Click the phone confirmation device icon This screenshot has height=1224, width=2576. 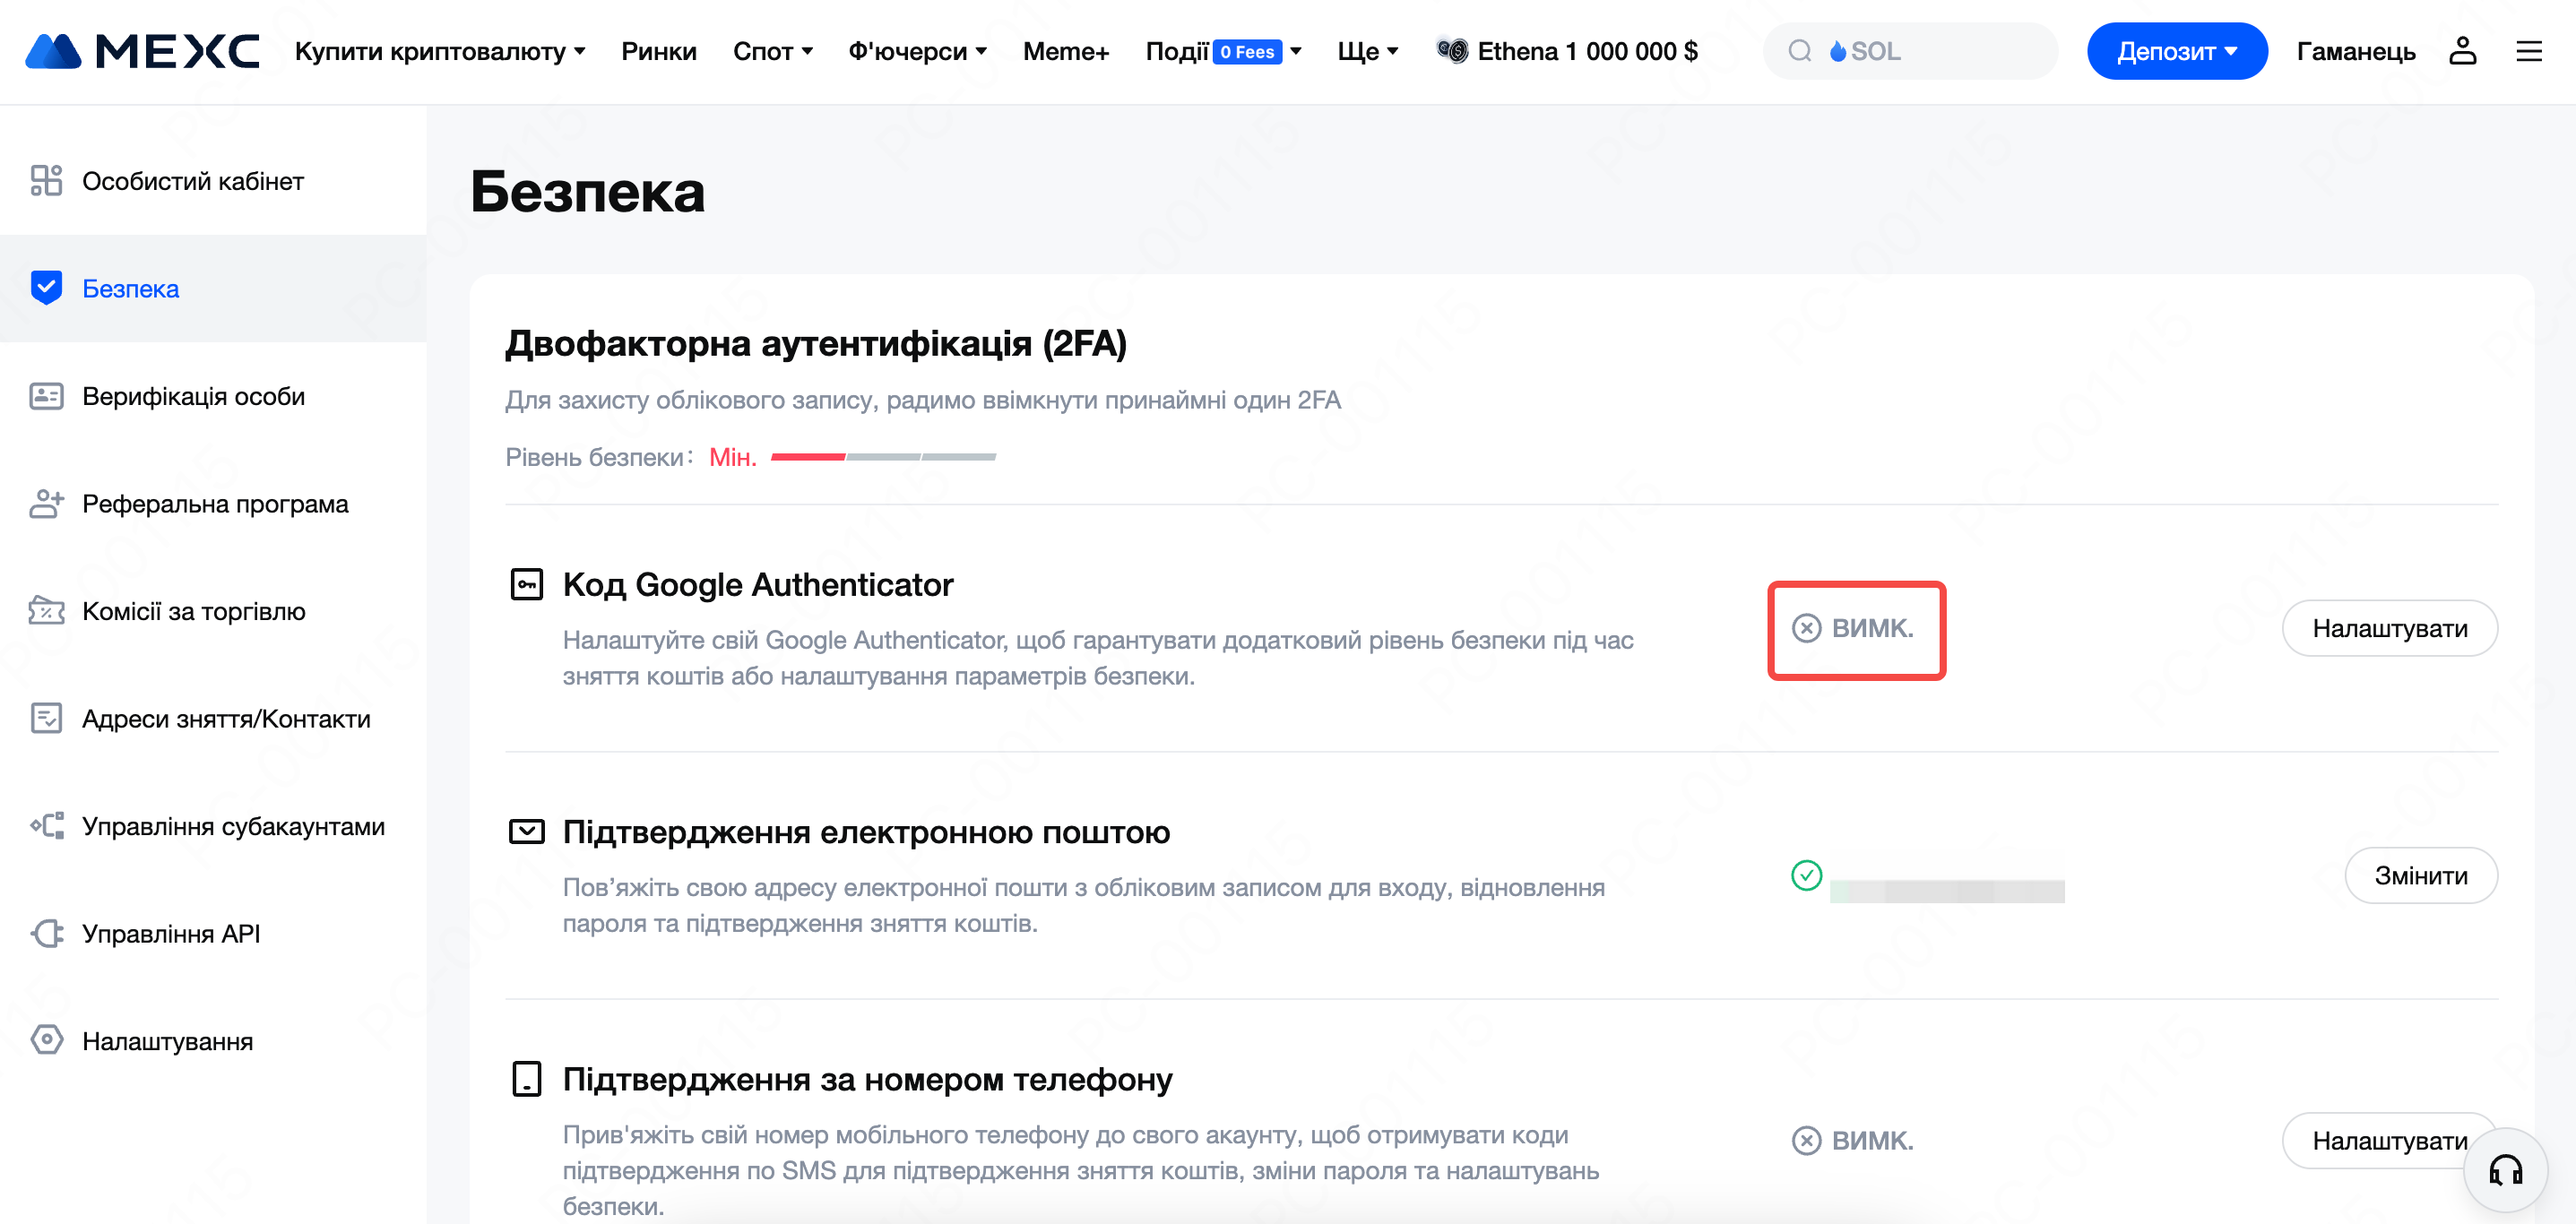point(526,1079)
